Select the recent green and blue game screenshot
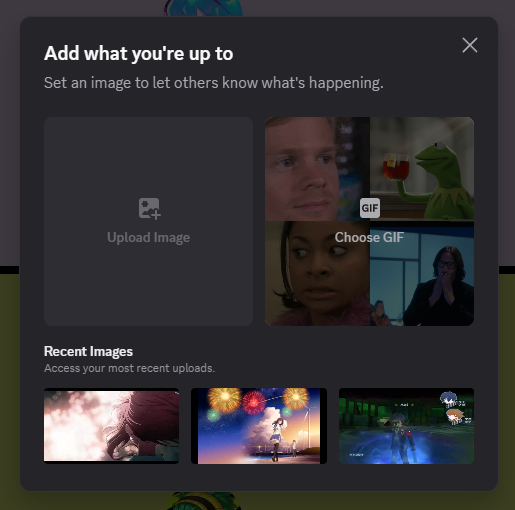Screen dimensions: 515x510 point(406,426)
